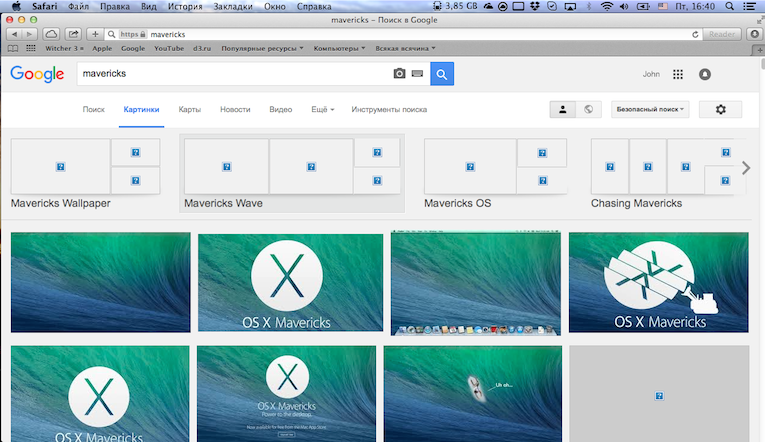Image resolution: width=765 pixels, height=442 pixels.
Task: Go forward with the Safari forward arrow
Action: [30, 34]
